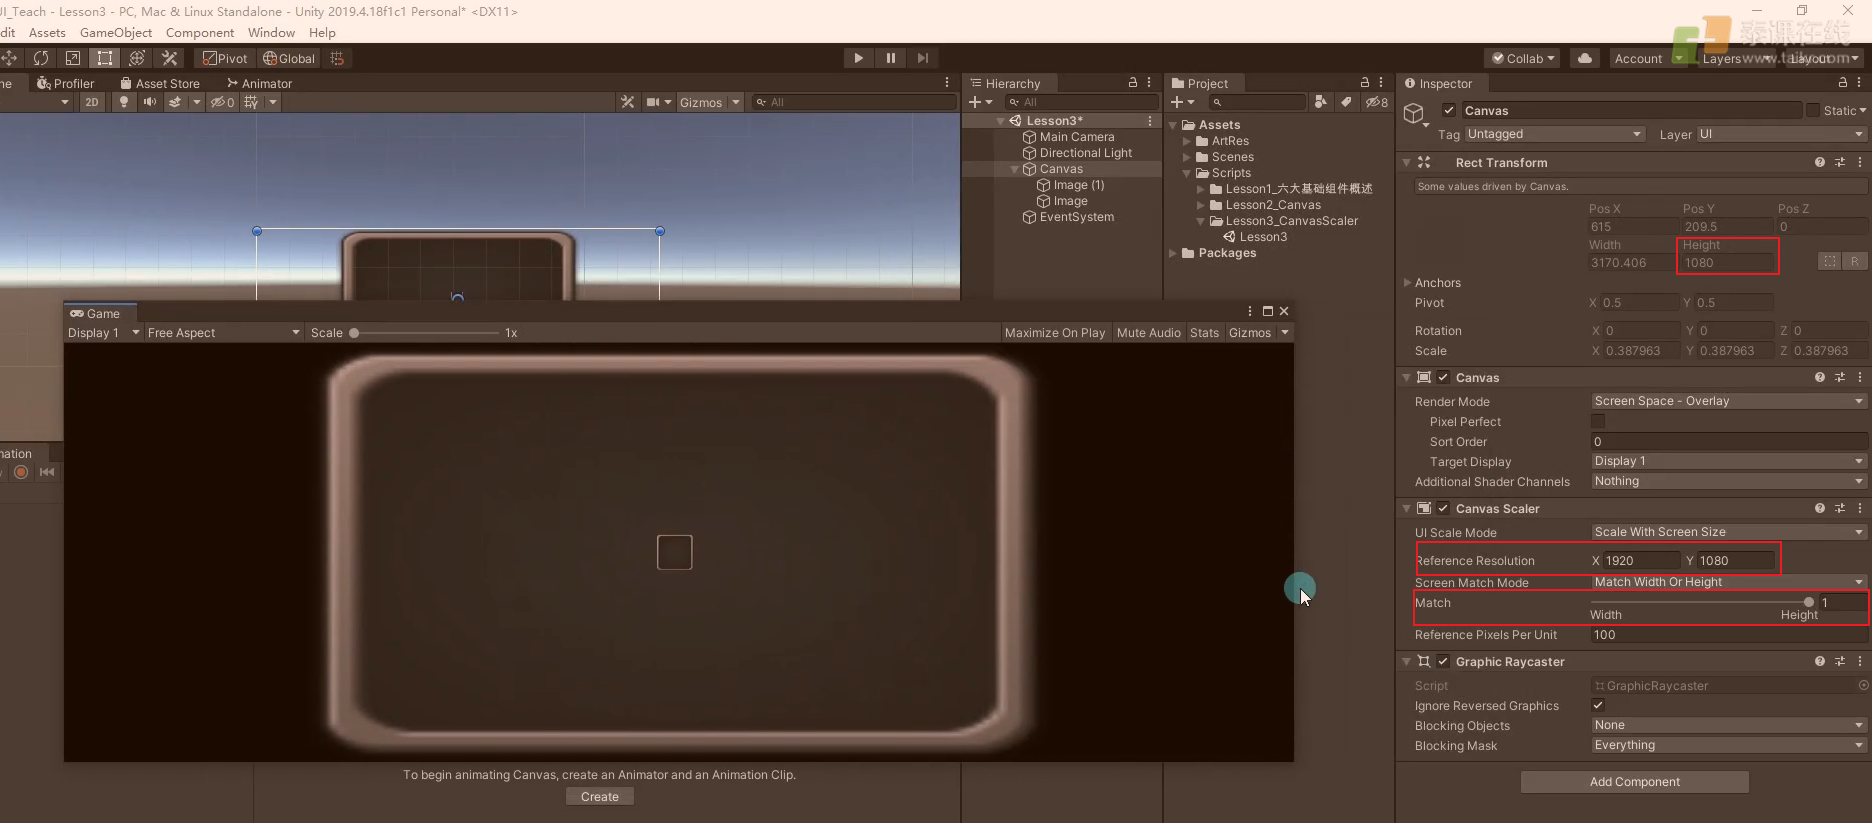
Task: Toggle scene audio speaker icon
Action: (x=150, y=102)
